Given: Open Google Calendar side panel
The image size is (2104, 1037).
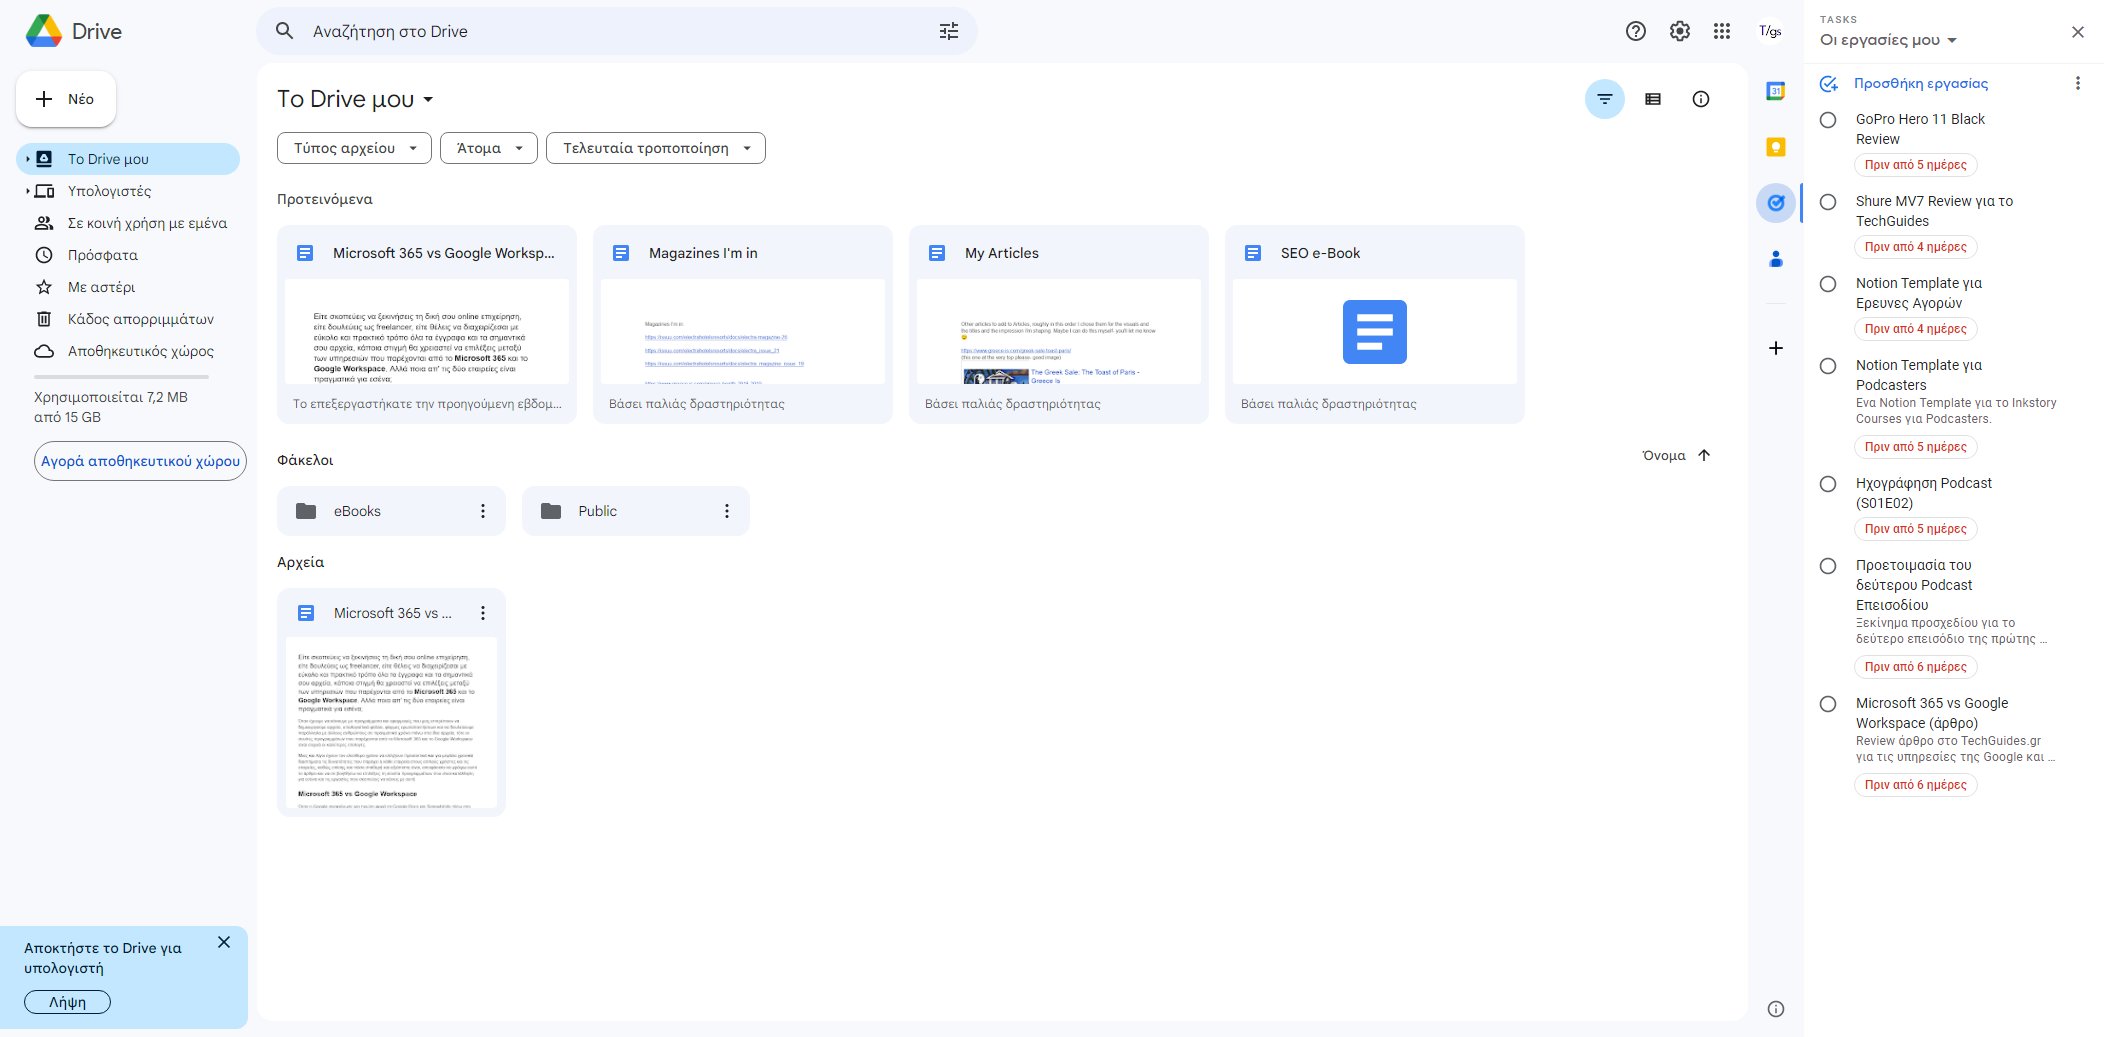Looking at the screenshot, I should pyautogui.click(x=1775, y=91).
